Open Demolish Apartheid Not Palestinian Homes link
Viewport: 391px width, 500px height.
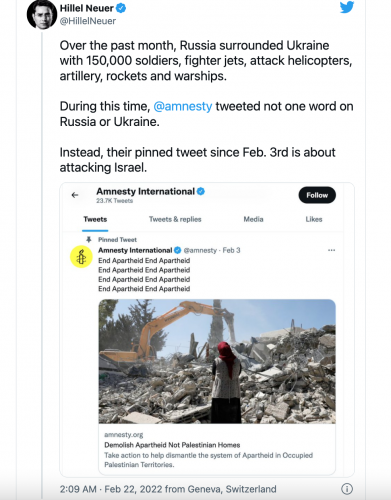click(x=172, y=445)
